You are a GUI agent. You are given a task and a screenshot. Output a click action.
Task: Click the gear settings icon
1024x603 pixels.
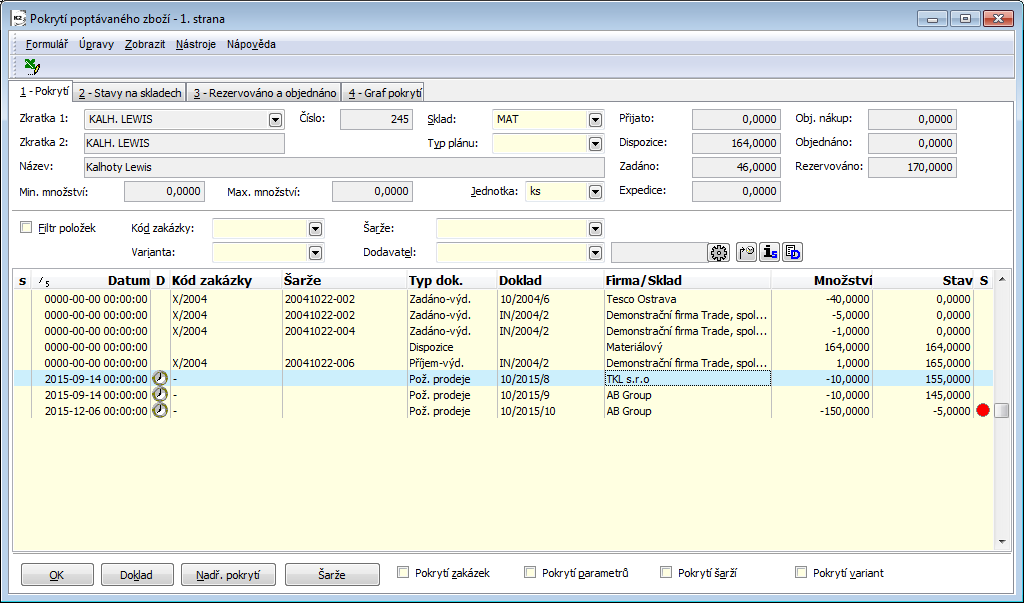(718, 253)
